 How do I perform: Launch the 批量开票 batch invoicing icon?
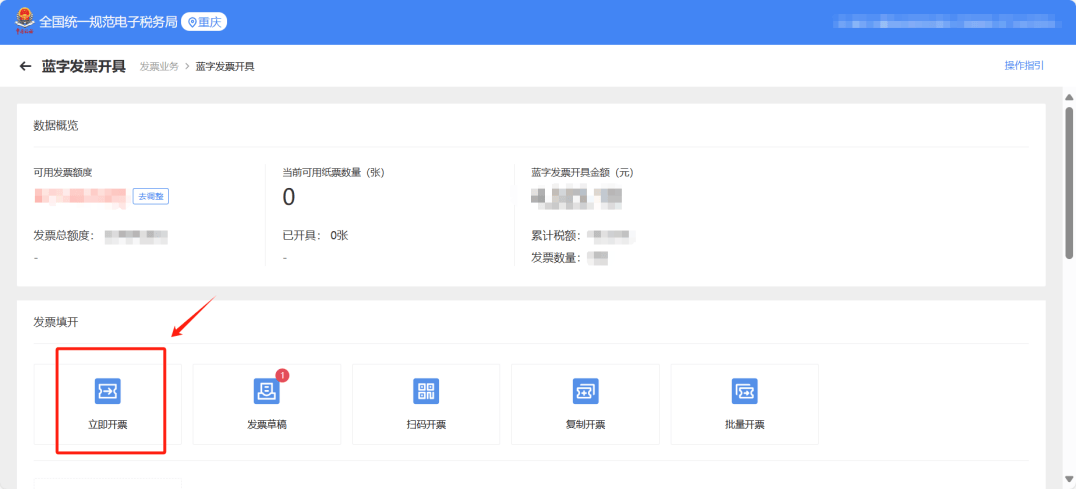[x=744, y=391]
